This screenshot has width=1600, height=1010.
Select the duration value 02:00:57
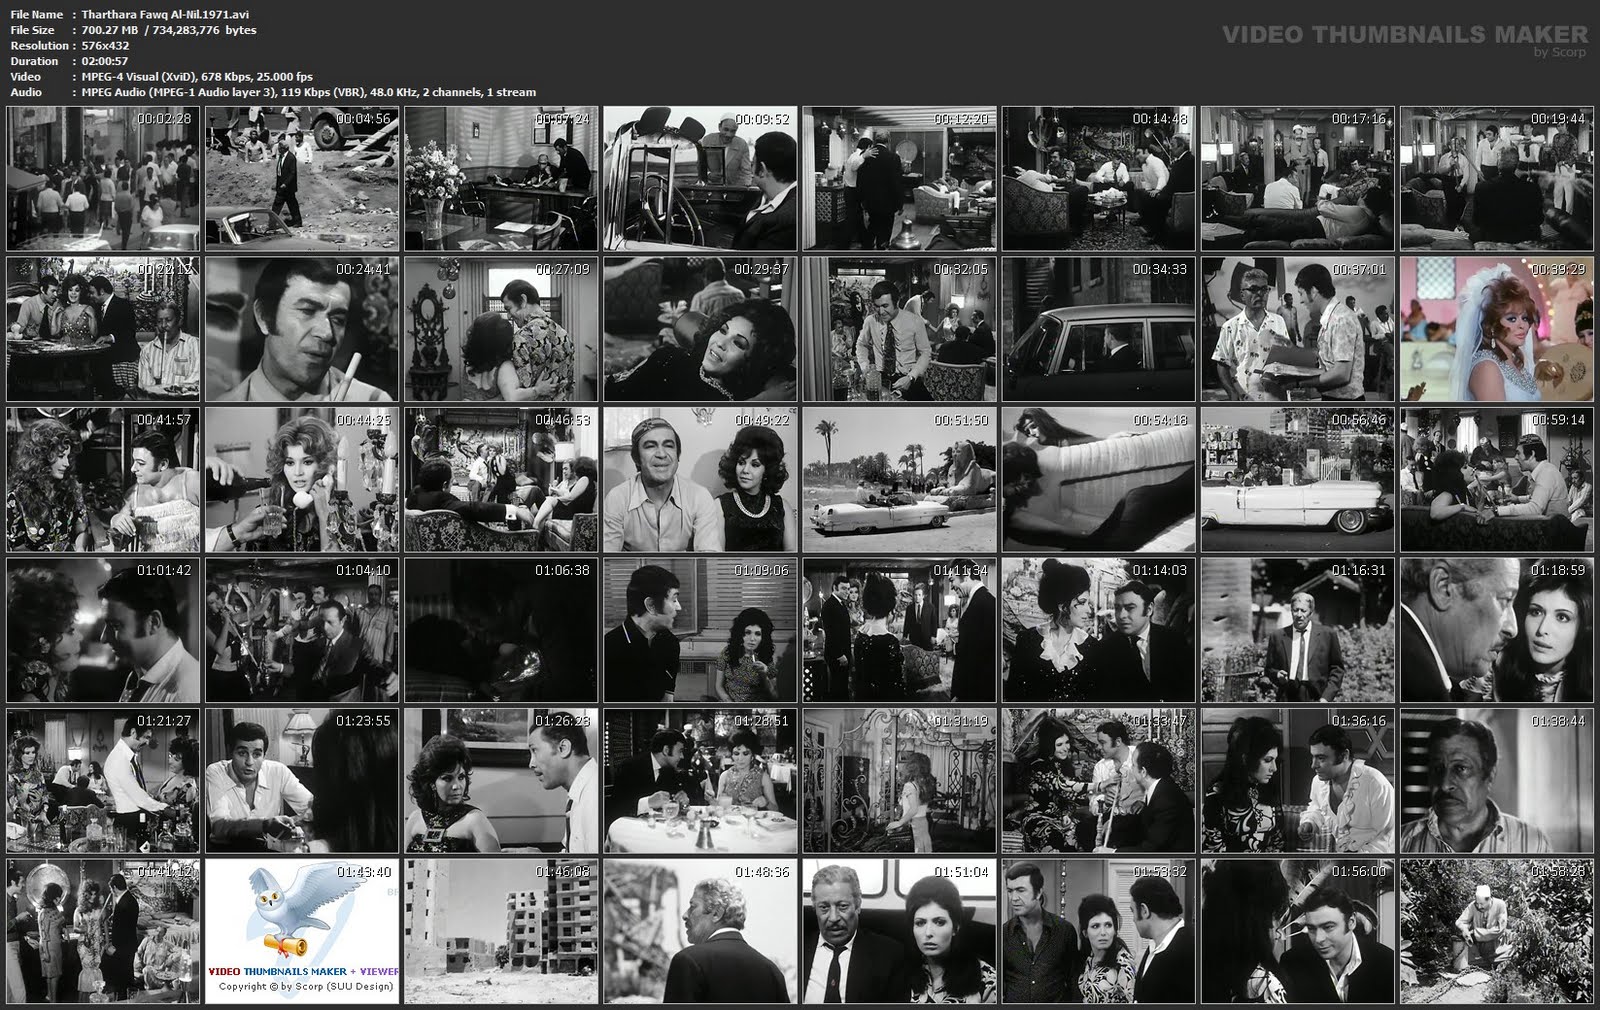pos(105,61)
